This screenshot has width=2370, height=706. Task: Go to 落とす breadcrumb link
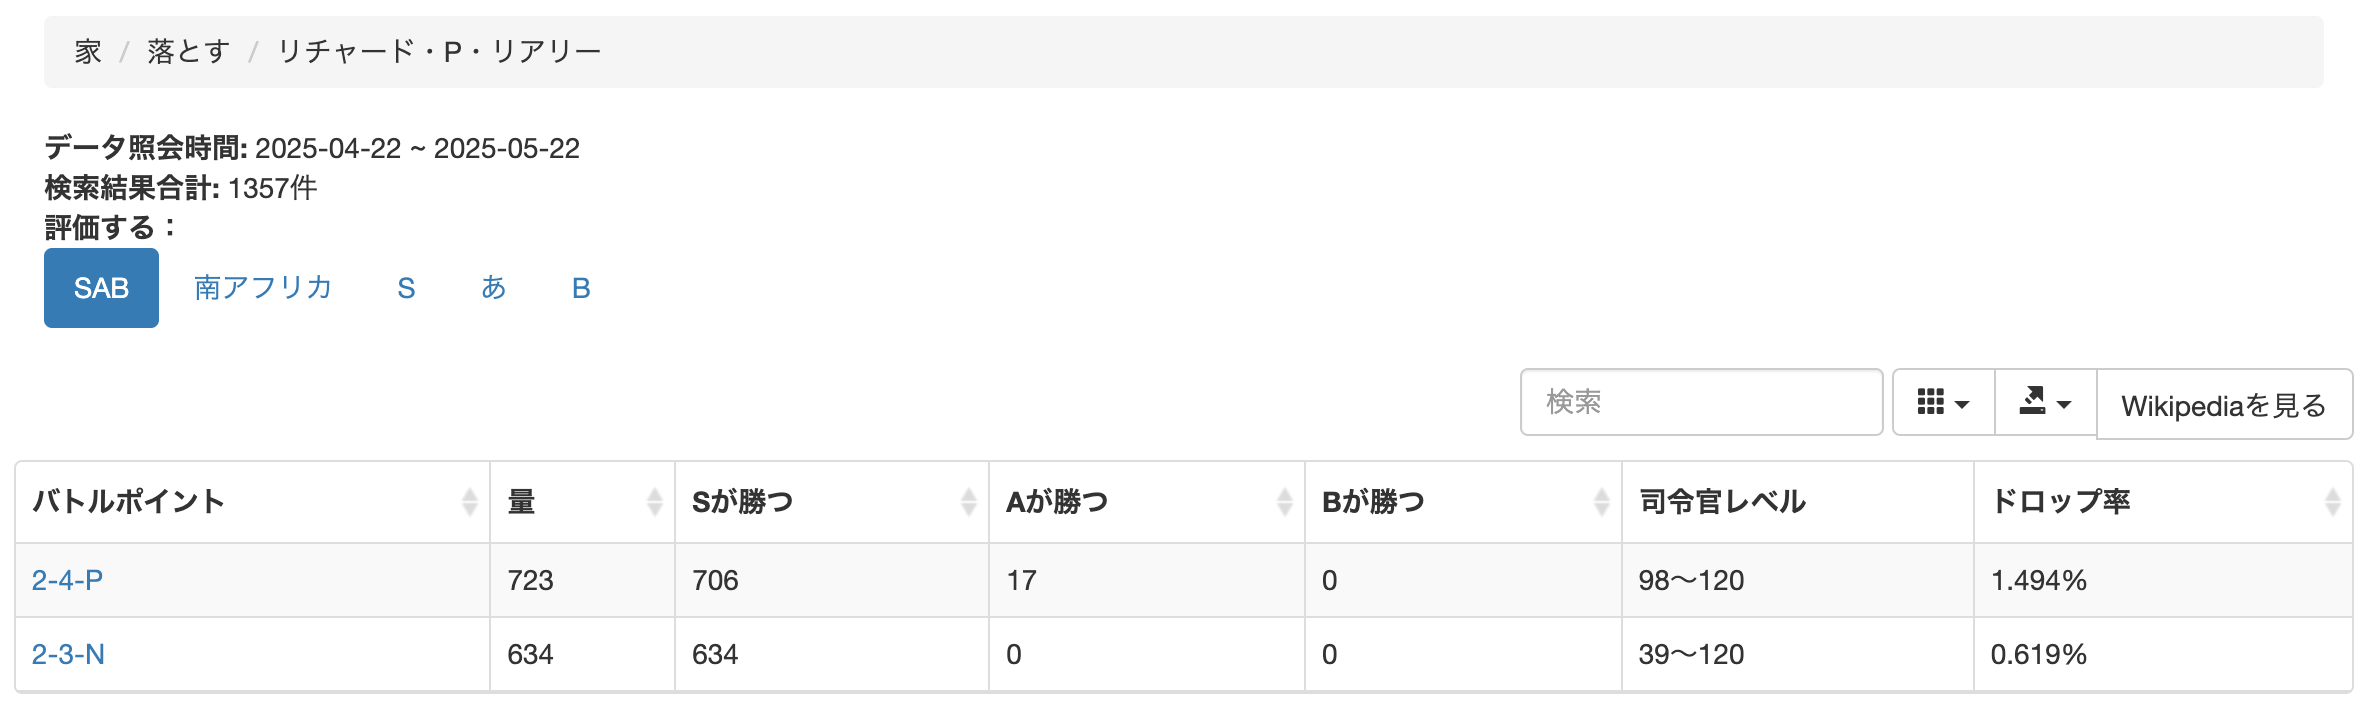[x=188, y=51]
